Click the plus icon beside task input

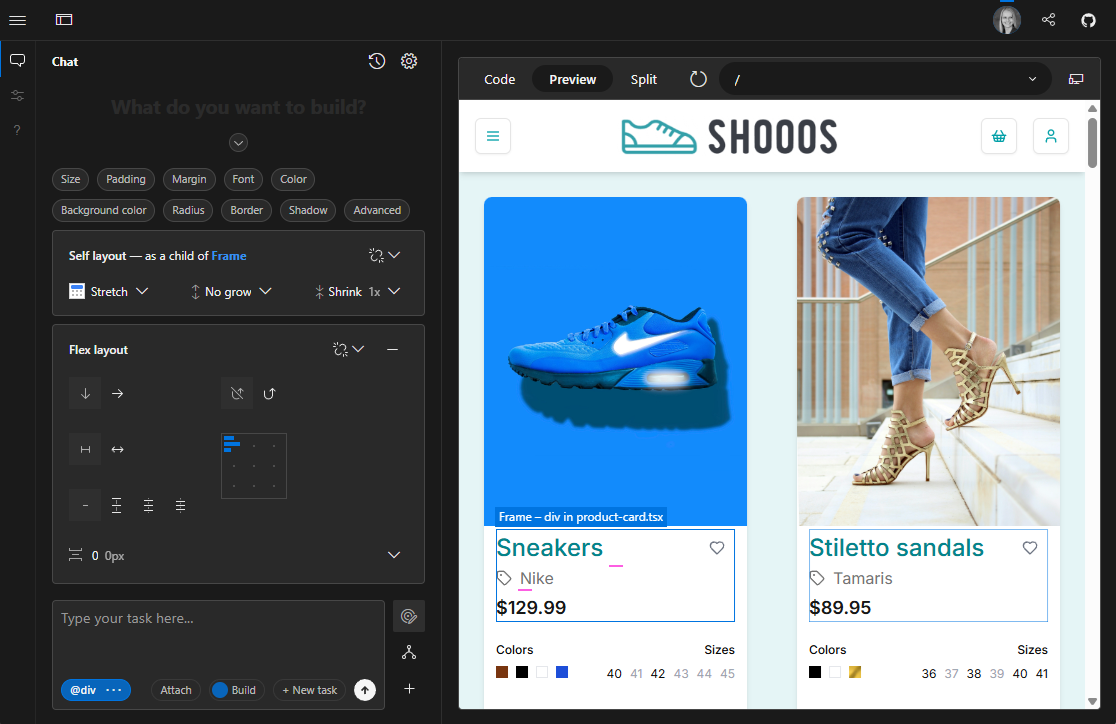(x=409, y=688)
